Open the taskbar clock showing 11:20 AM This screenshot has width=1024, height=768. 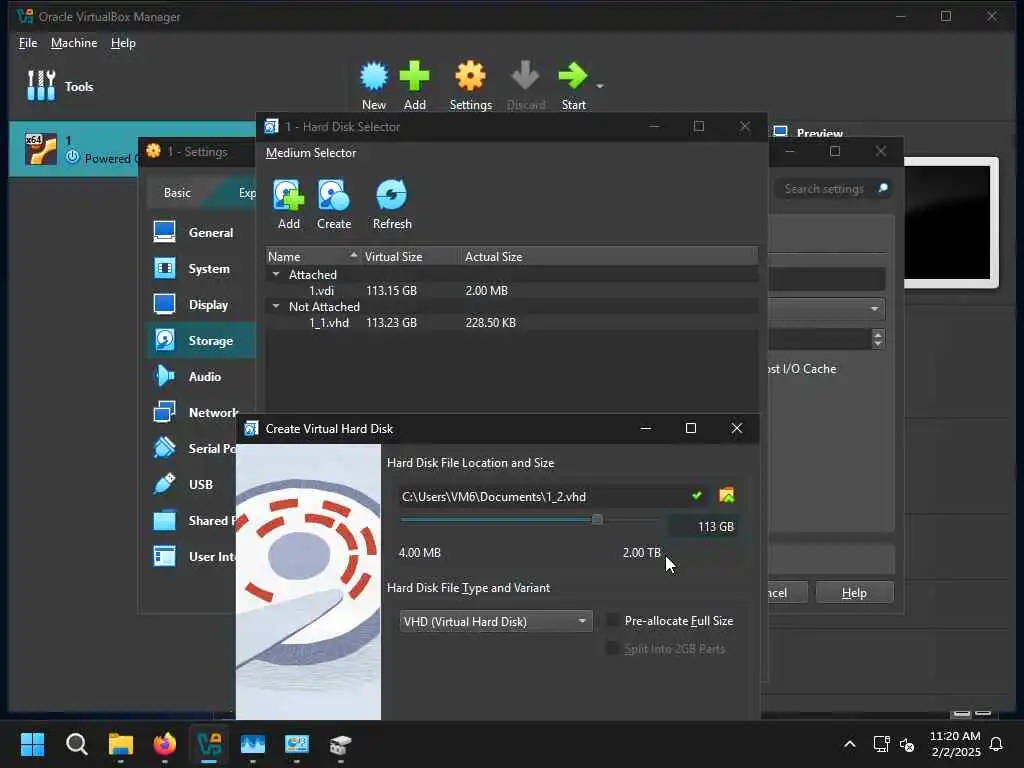click(955, 744)
